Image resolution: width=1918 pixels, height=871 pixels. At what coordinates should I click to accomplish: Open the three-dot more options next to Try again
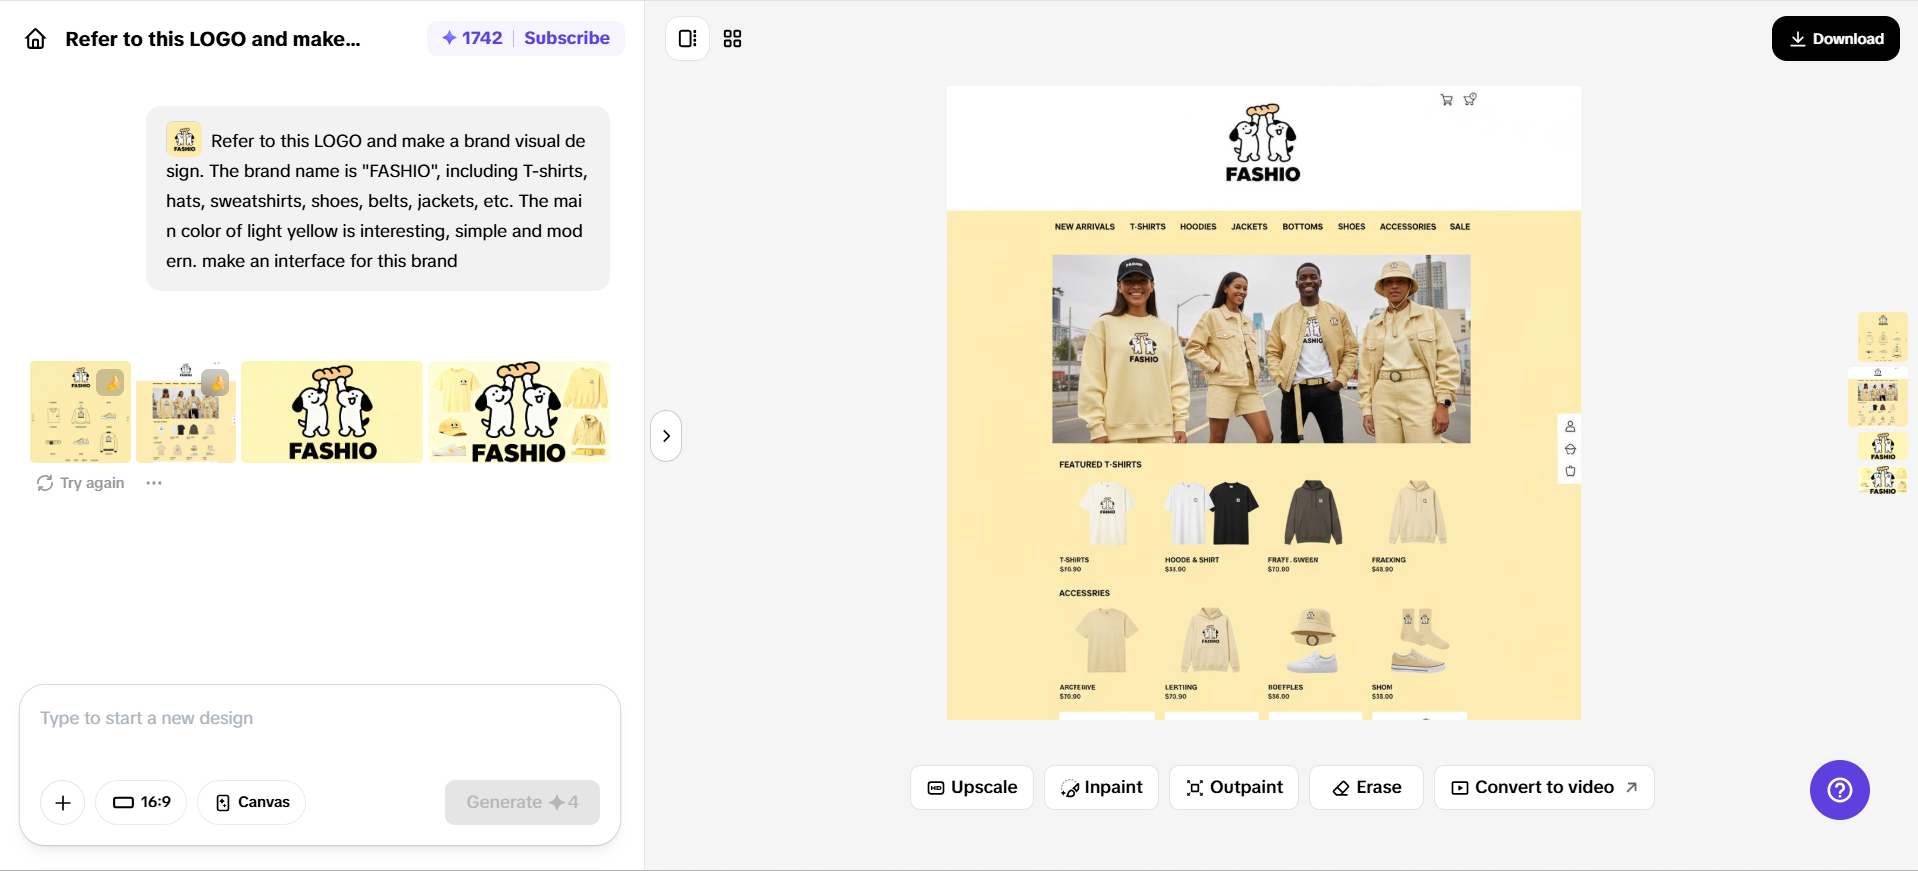pyautogui.click(x=154, y=483)
